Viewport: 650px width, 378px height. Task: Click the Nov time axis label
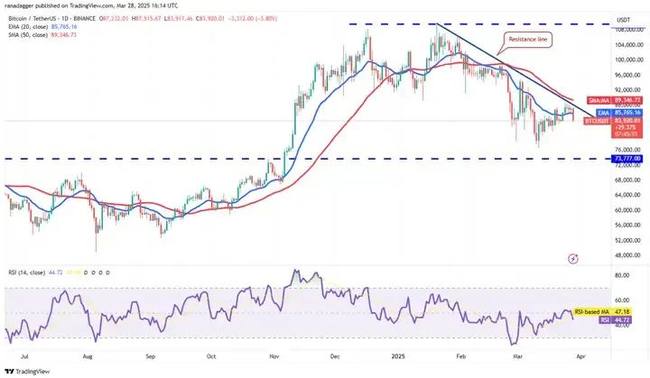274,356
